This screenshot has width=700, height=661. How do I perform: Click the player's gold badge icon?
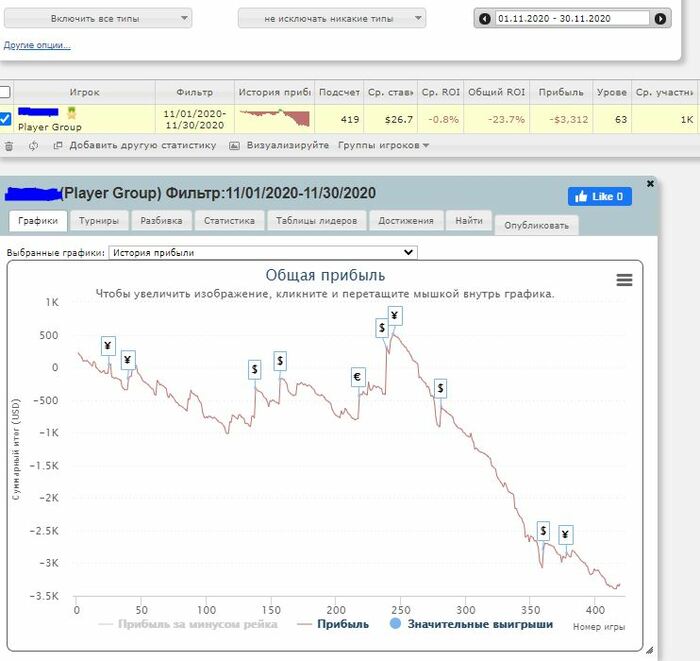click(x=71, y=112)
